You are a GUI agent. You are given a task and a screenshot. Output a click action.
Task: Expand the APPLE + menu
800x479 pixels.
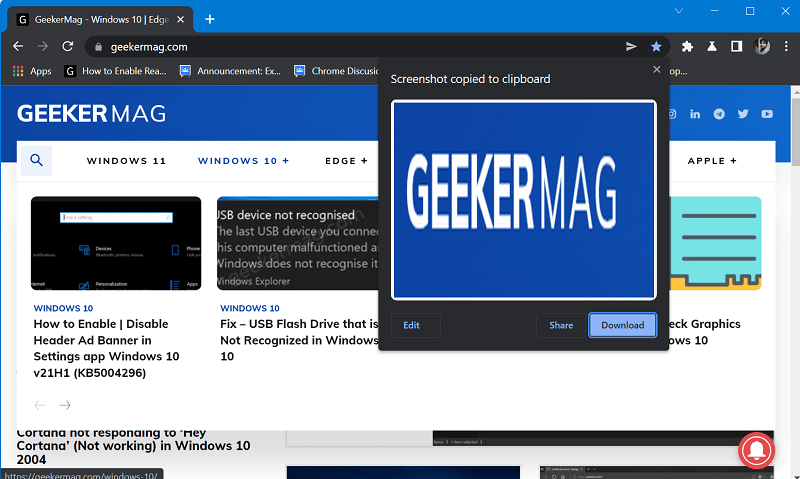(x=712, y=161)
